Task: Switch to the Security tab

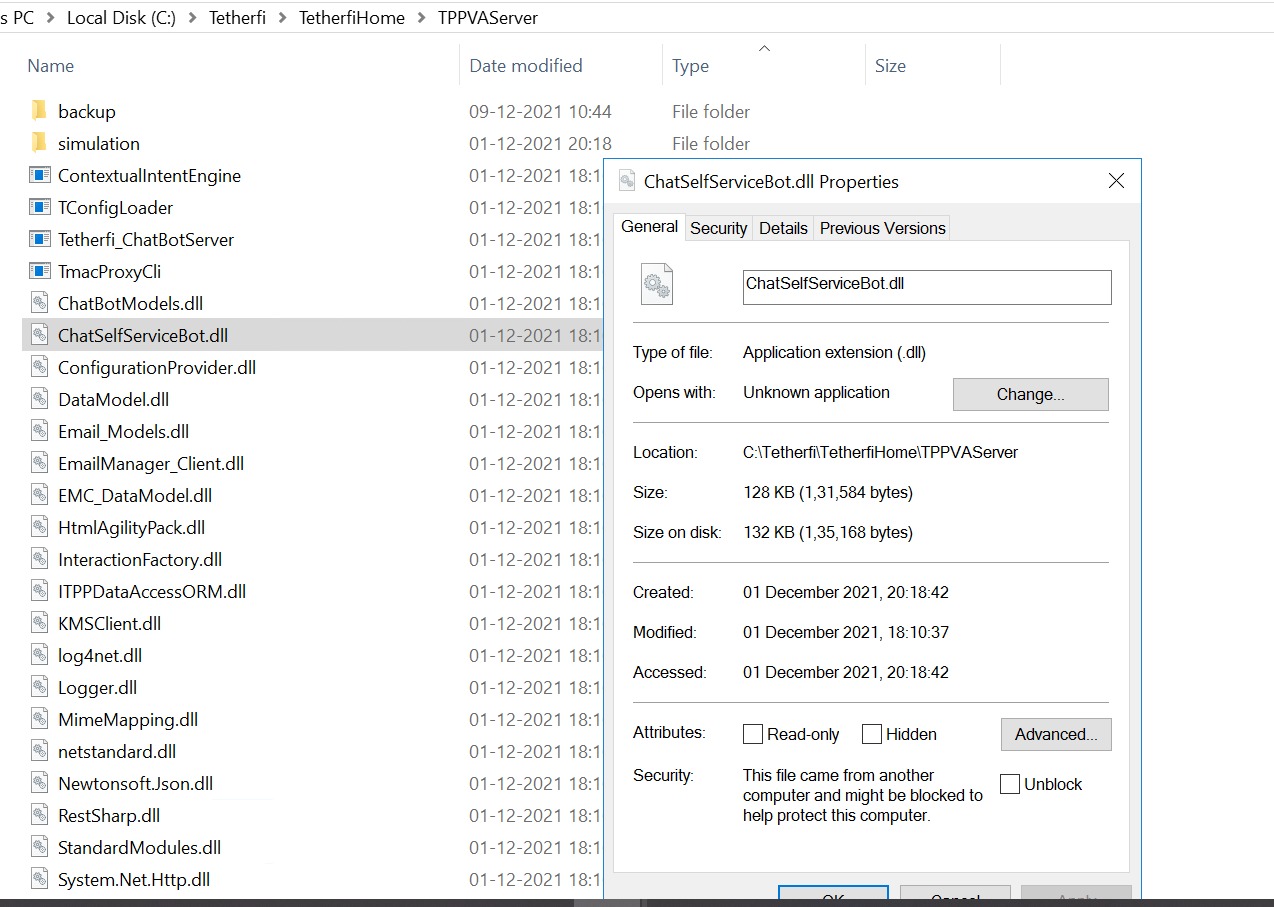Action: pos(718,228)
